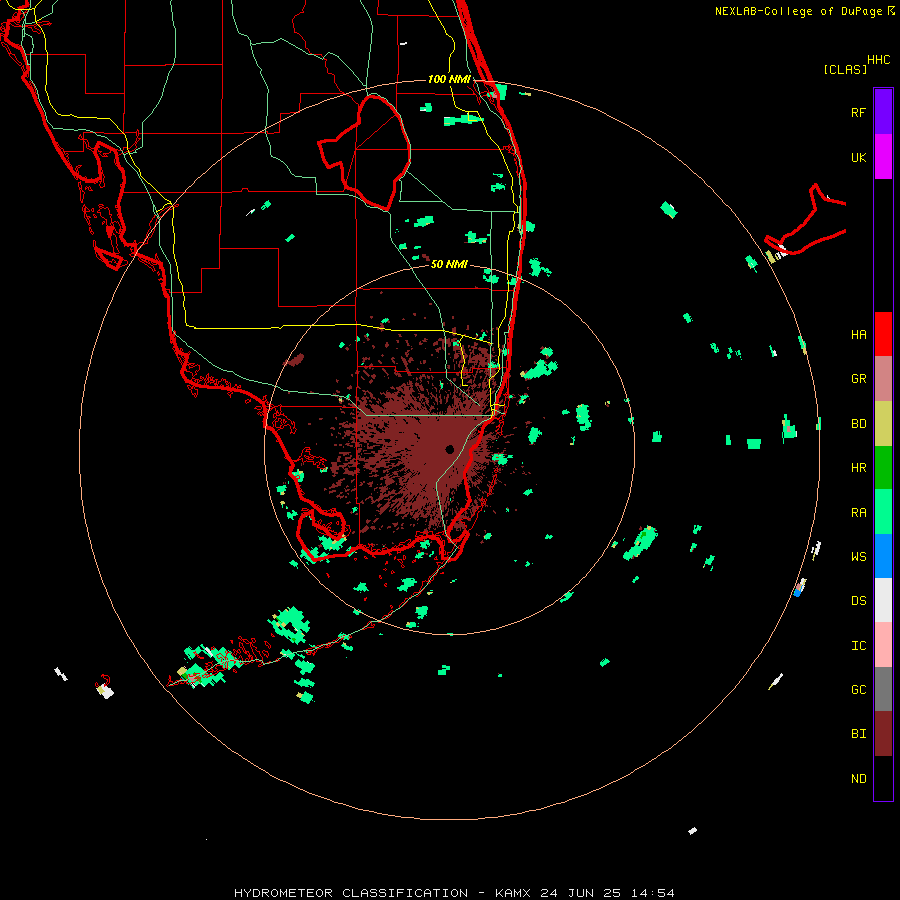The height and width of the screenshot is (900, 900).
Task: Click the GC legend label
Action: (x=858, y=690)
